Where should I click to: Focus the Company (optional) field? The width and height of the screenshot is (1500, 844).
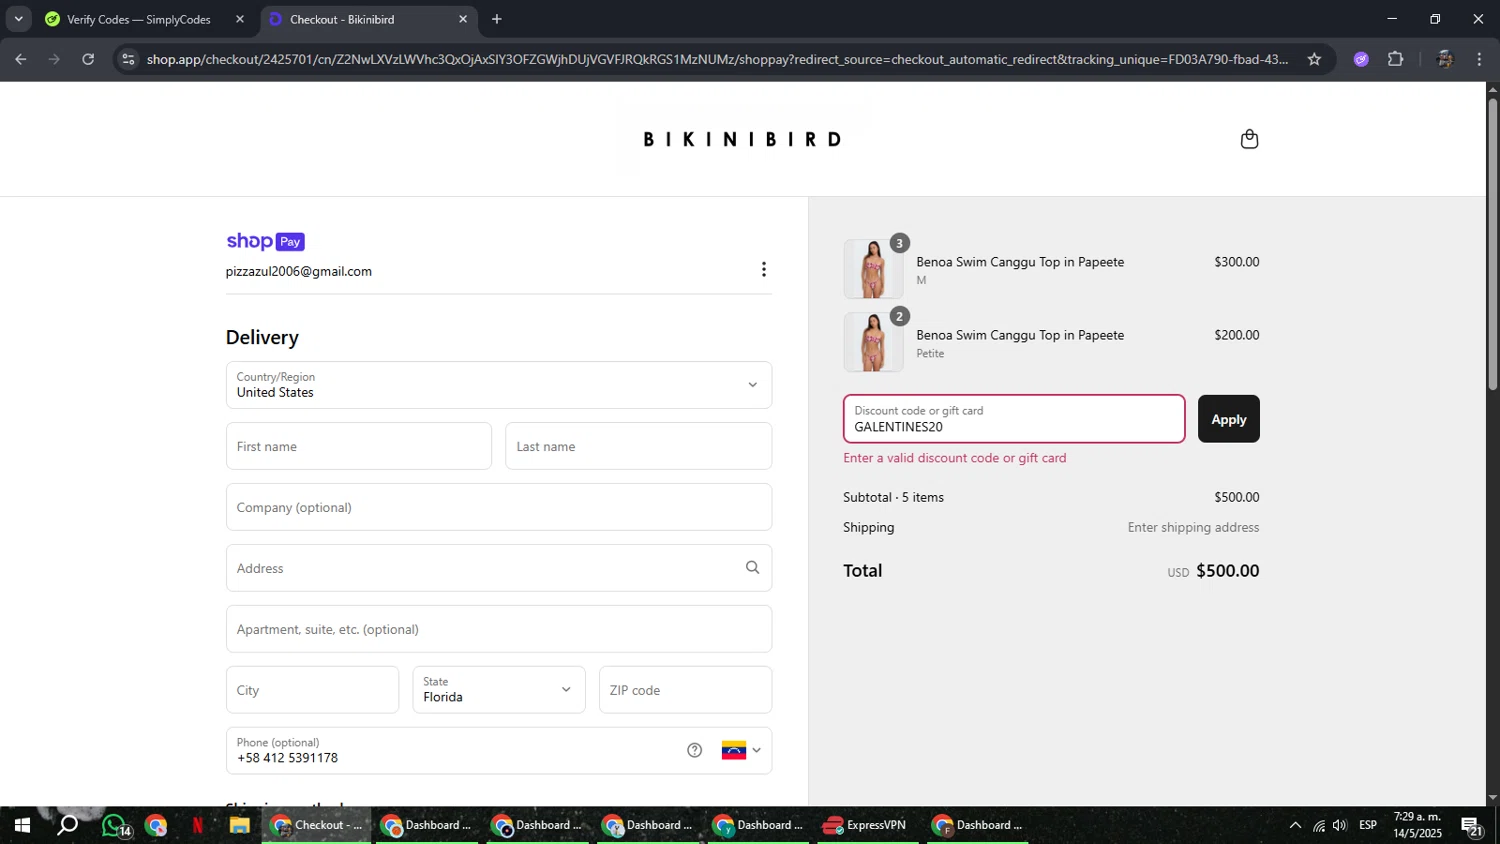pos(499,507)
